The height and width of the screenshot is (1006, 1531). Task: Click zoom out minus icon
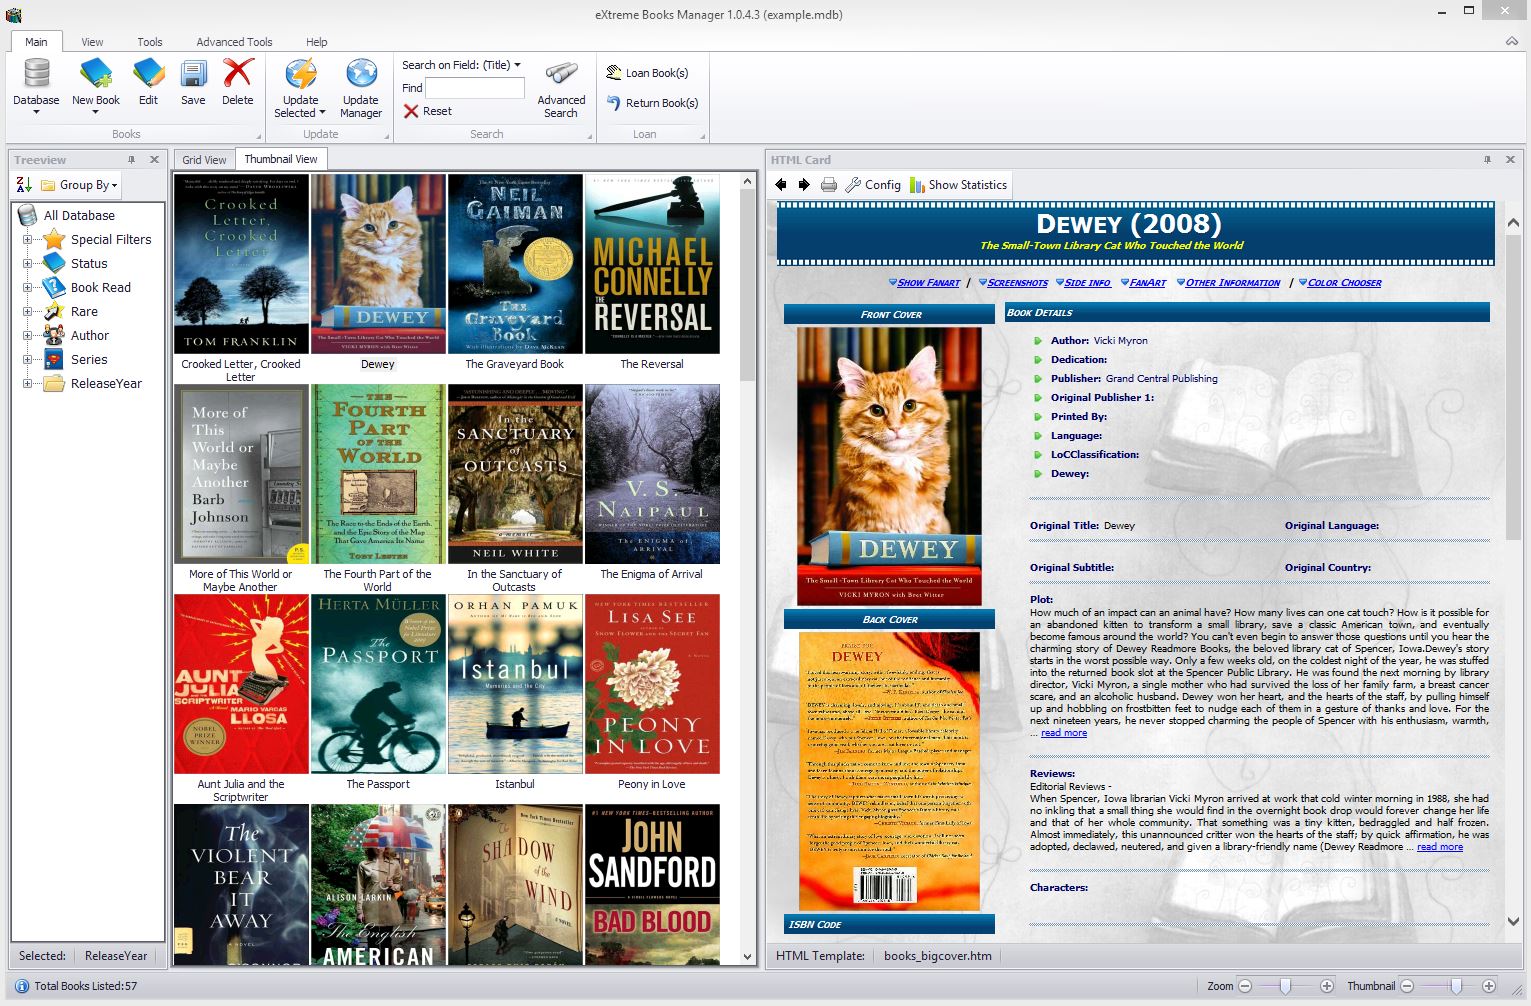click(x=1245, y=986)
